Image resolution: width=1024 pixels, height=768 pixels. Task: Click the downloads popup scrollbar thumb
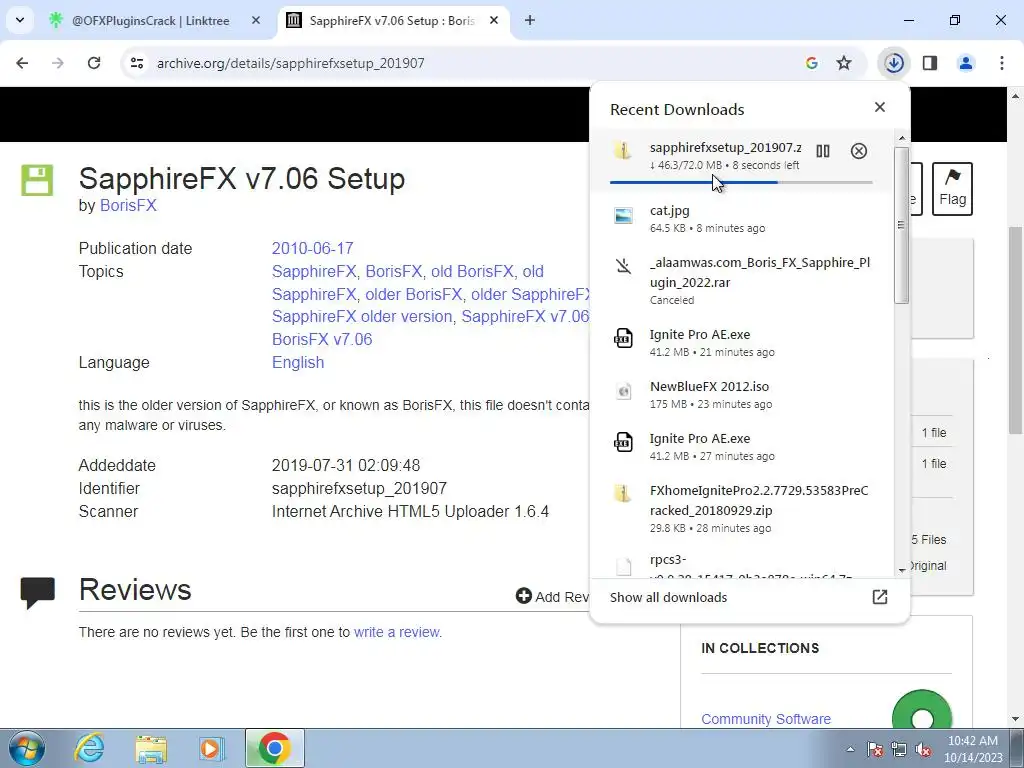pos(901,225)
